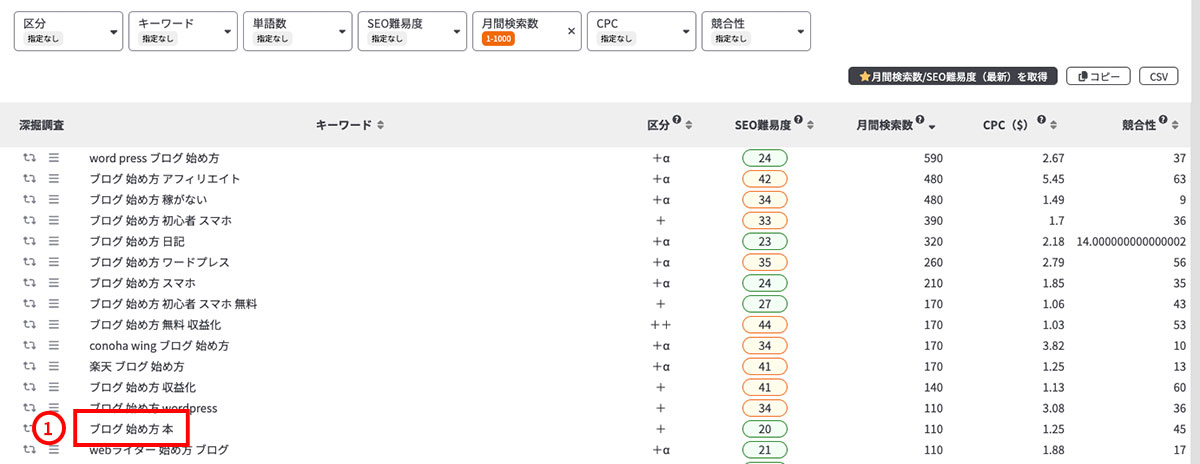The height and width of the screenshot is (464, 1200).
Task: Click the help icon beside SEO難易度 header
Action: point(798,121)
